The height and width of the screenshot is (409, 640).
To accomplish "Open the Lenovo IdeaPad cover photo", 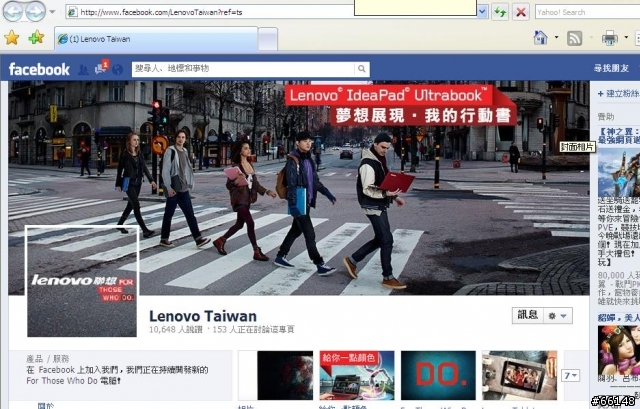I will click(299, 188).
